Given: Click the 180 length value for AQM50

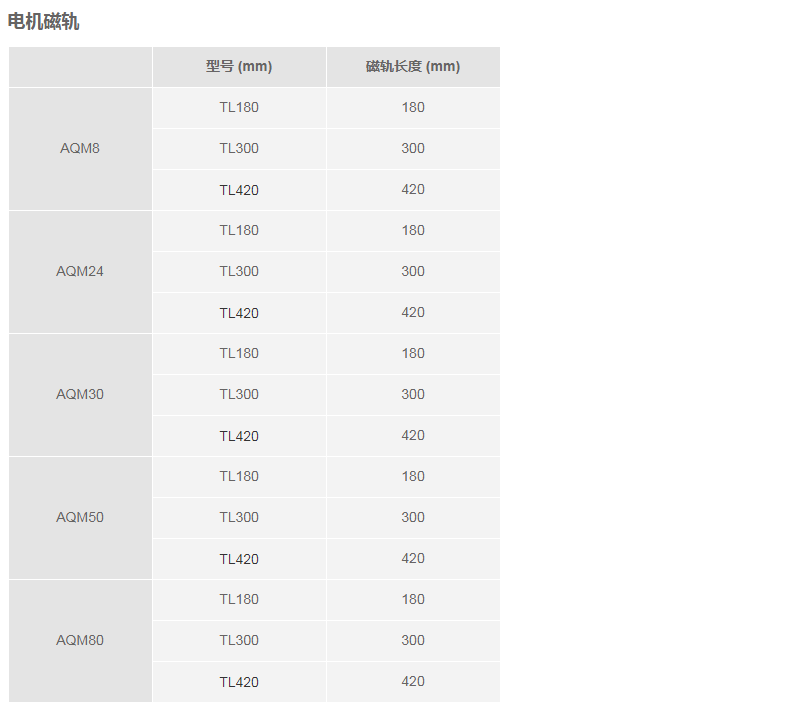Looking at the screenshot, I should click(x=413, y=477).
